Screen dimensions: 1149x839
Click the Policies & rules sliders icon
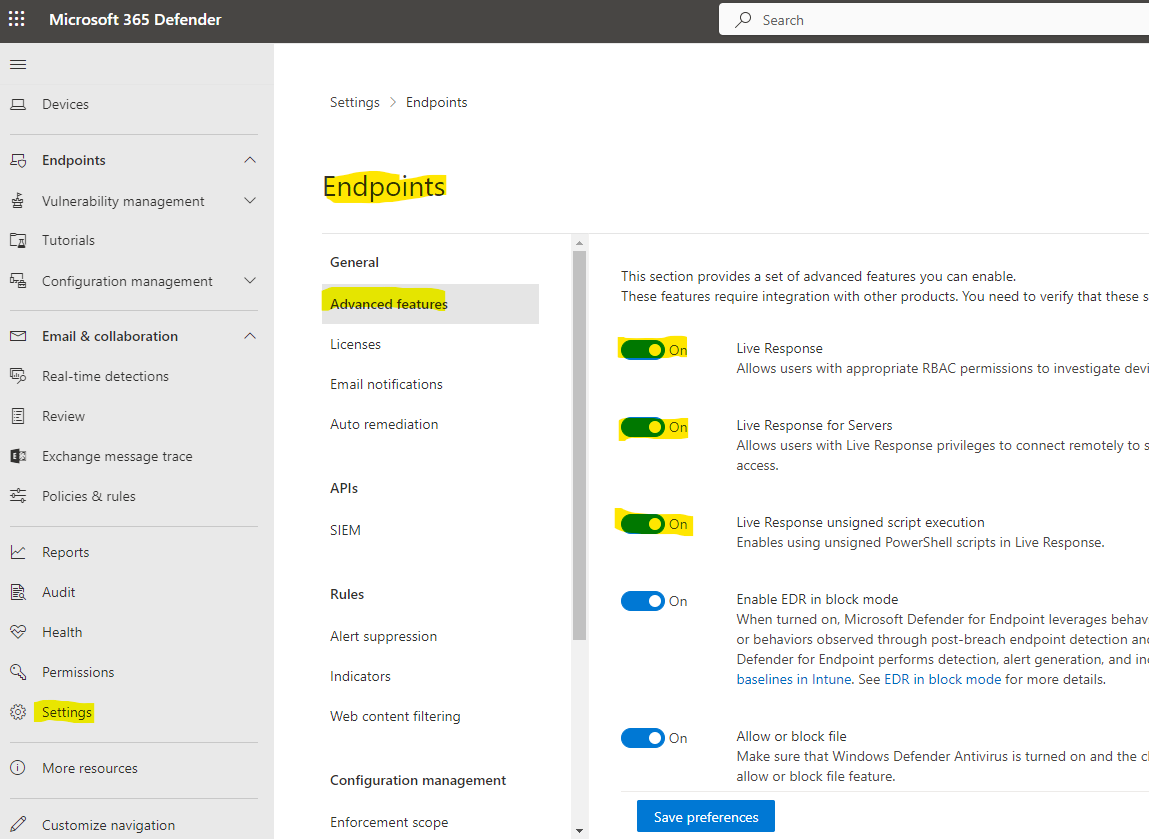pyautogui.click(x=18, y=496)
